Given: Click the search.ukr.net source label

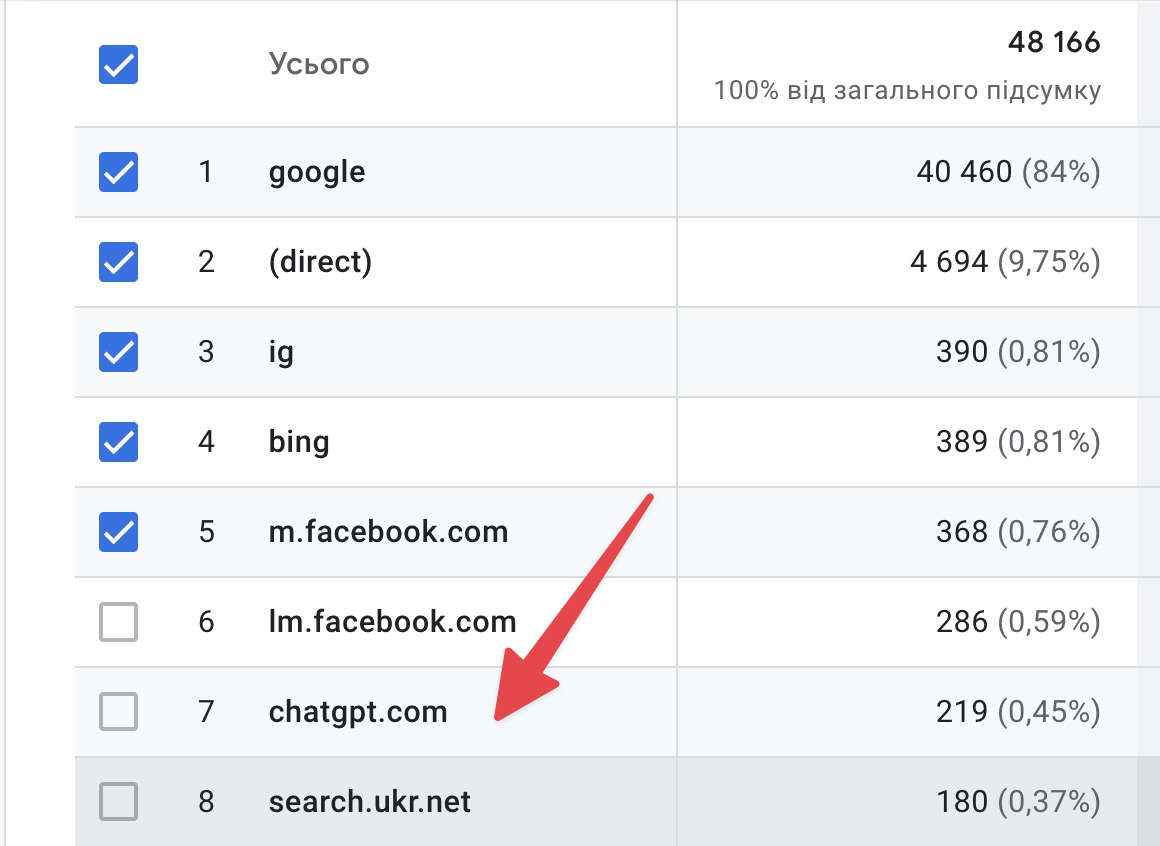Looking at the screenshot, I should click(x=369, y=802).
